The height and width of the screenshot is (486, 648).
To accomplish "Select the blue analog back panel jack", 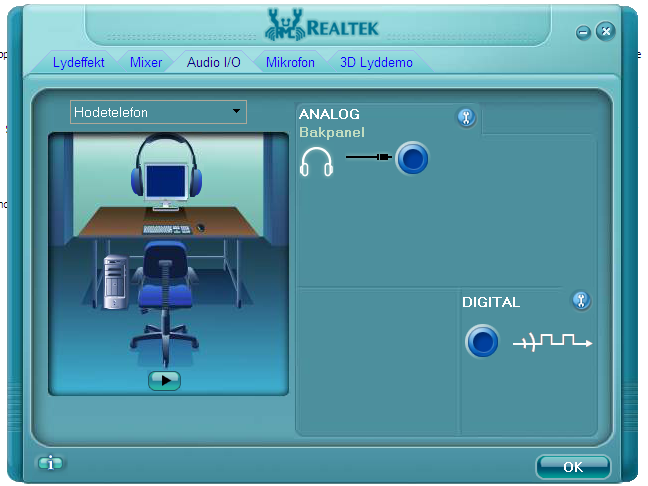I will click(412, 158).
